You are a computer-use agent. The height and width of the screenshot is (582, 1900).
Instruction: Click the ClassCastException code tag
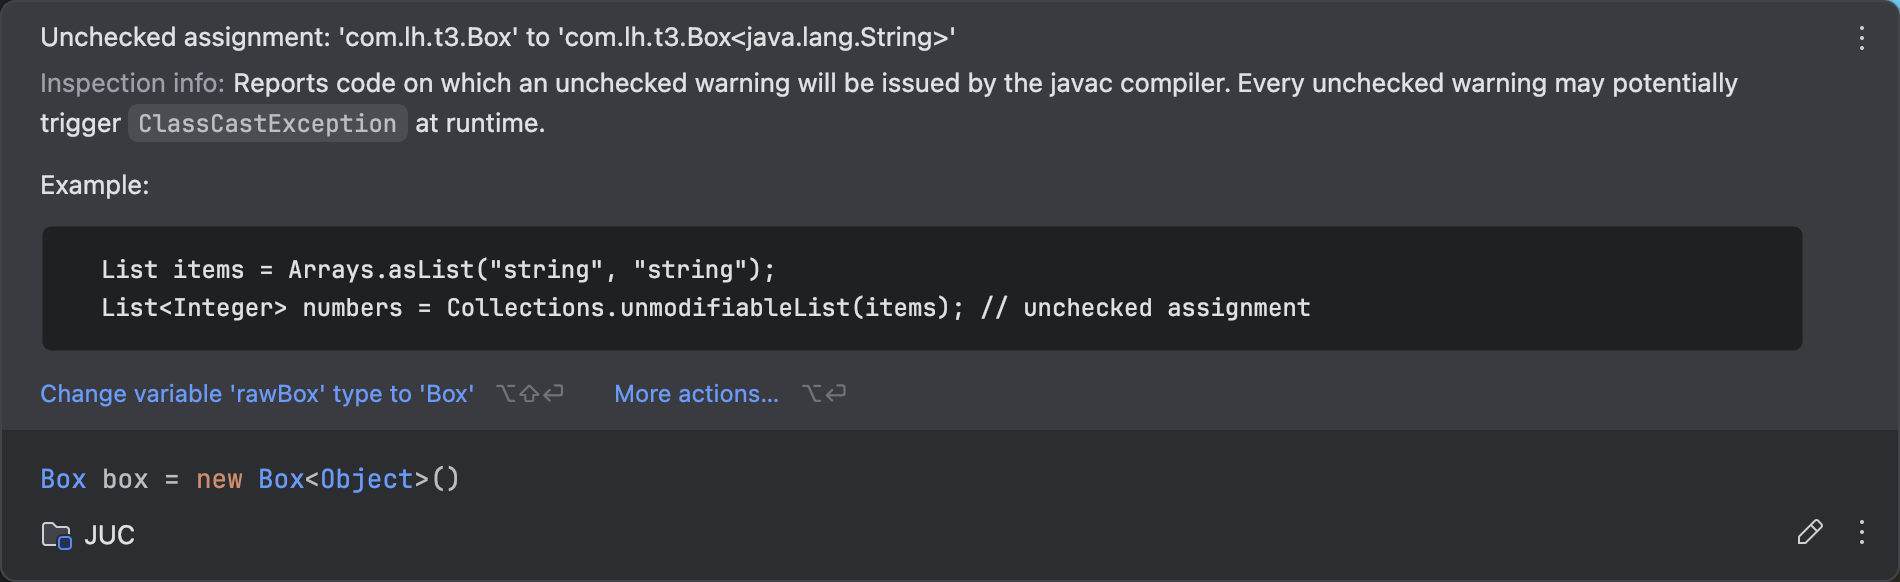pos(267,123)
